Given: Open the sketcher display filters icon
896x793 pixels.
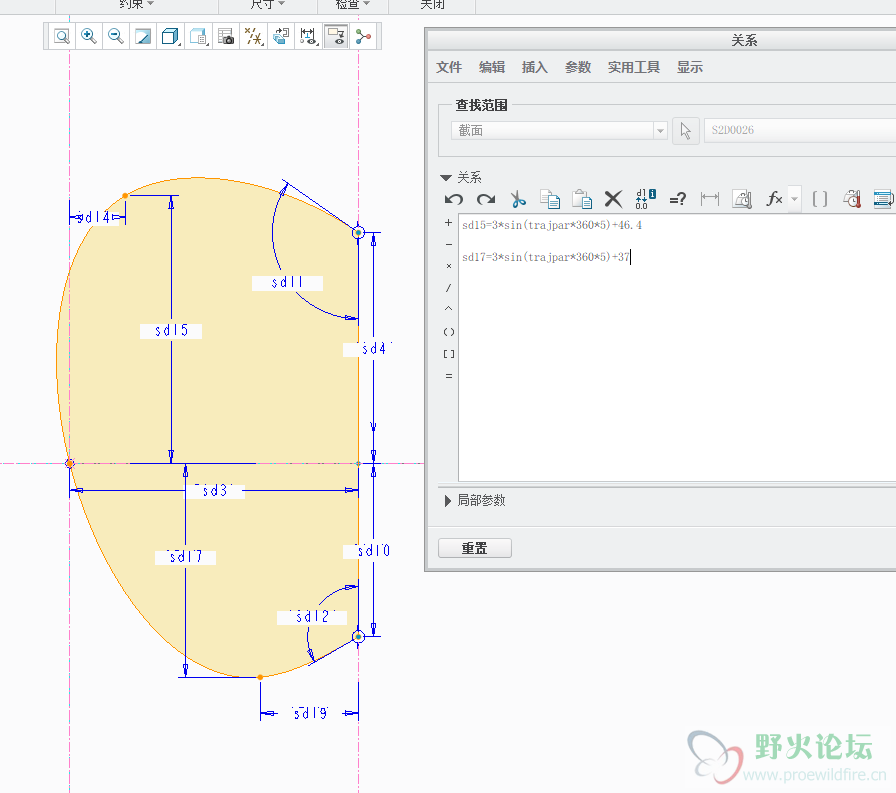Looking at the screenshot, I should point(309,37).
